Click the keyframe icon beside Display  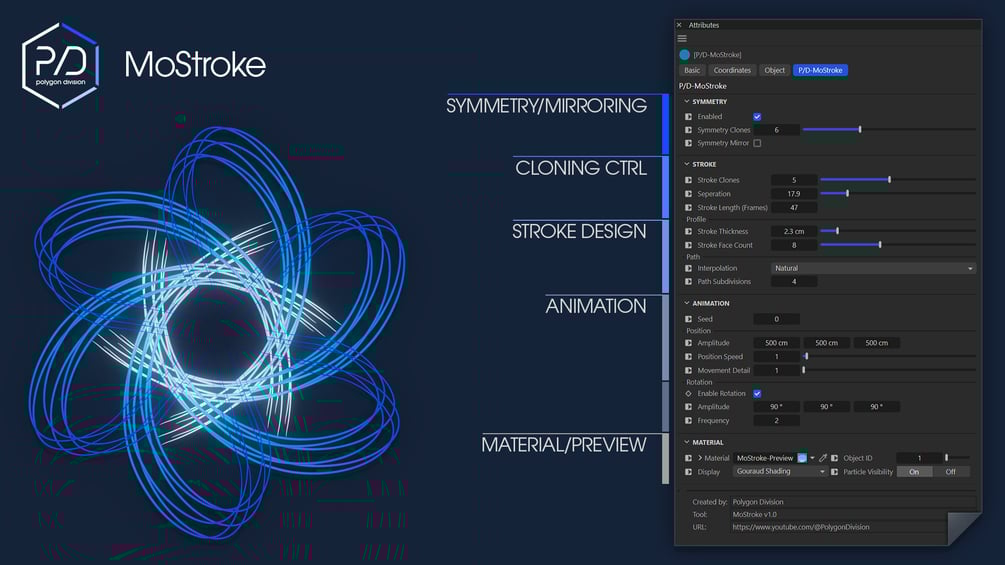[x=688, y=472]
